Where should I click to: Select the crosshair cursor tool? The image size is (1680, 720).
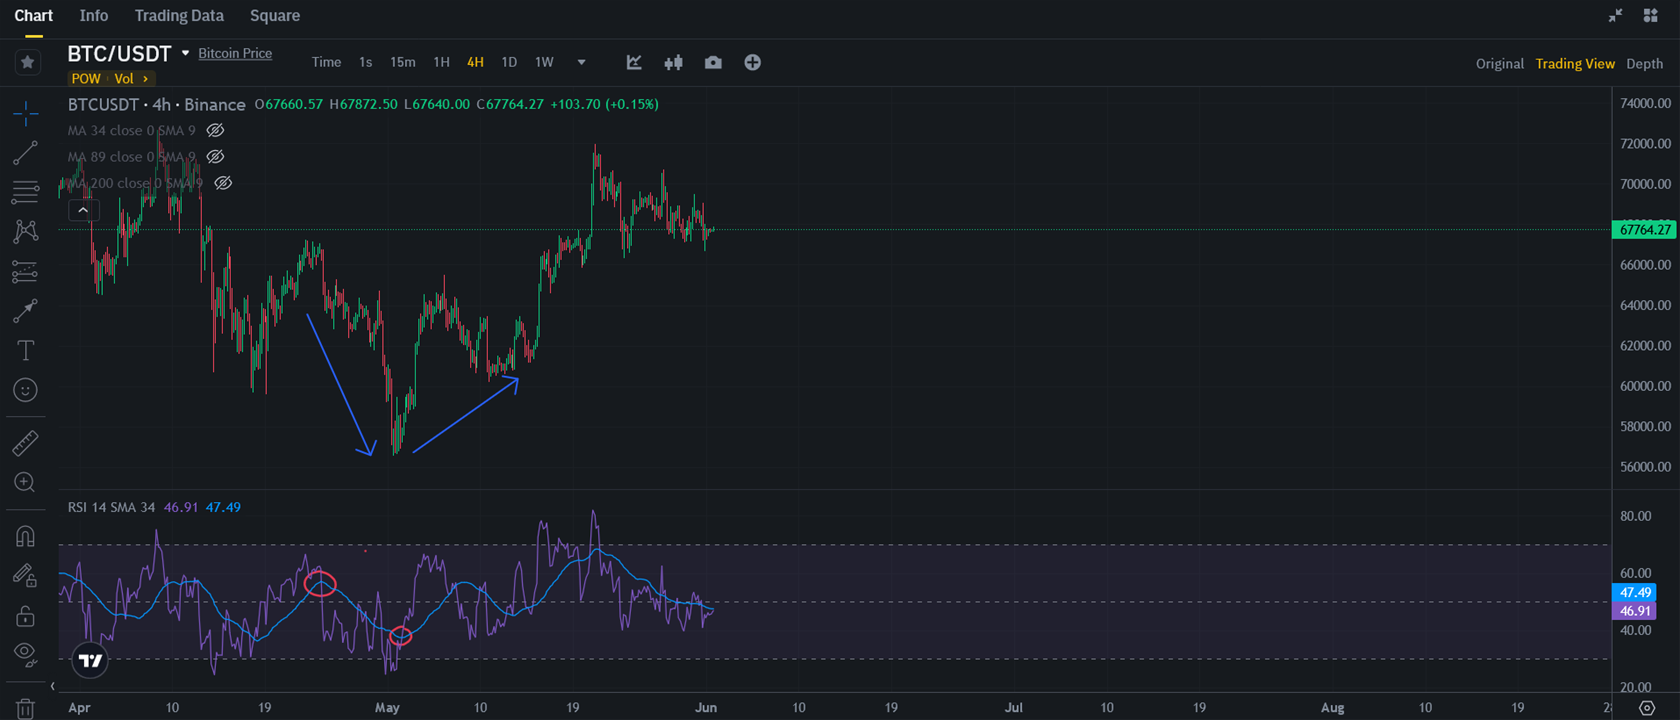coord(26,113)
